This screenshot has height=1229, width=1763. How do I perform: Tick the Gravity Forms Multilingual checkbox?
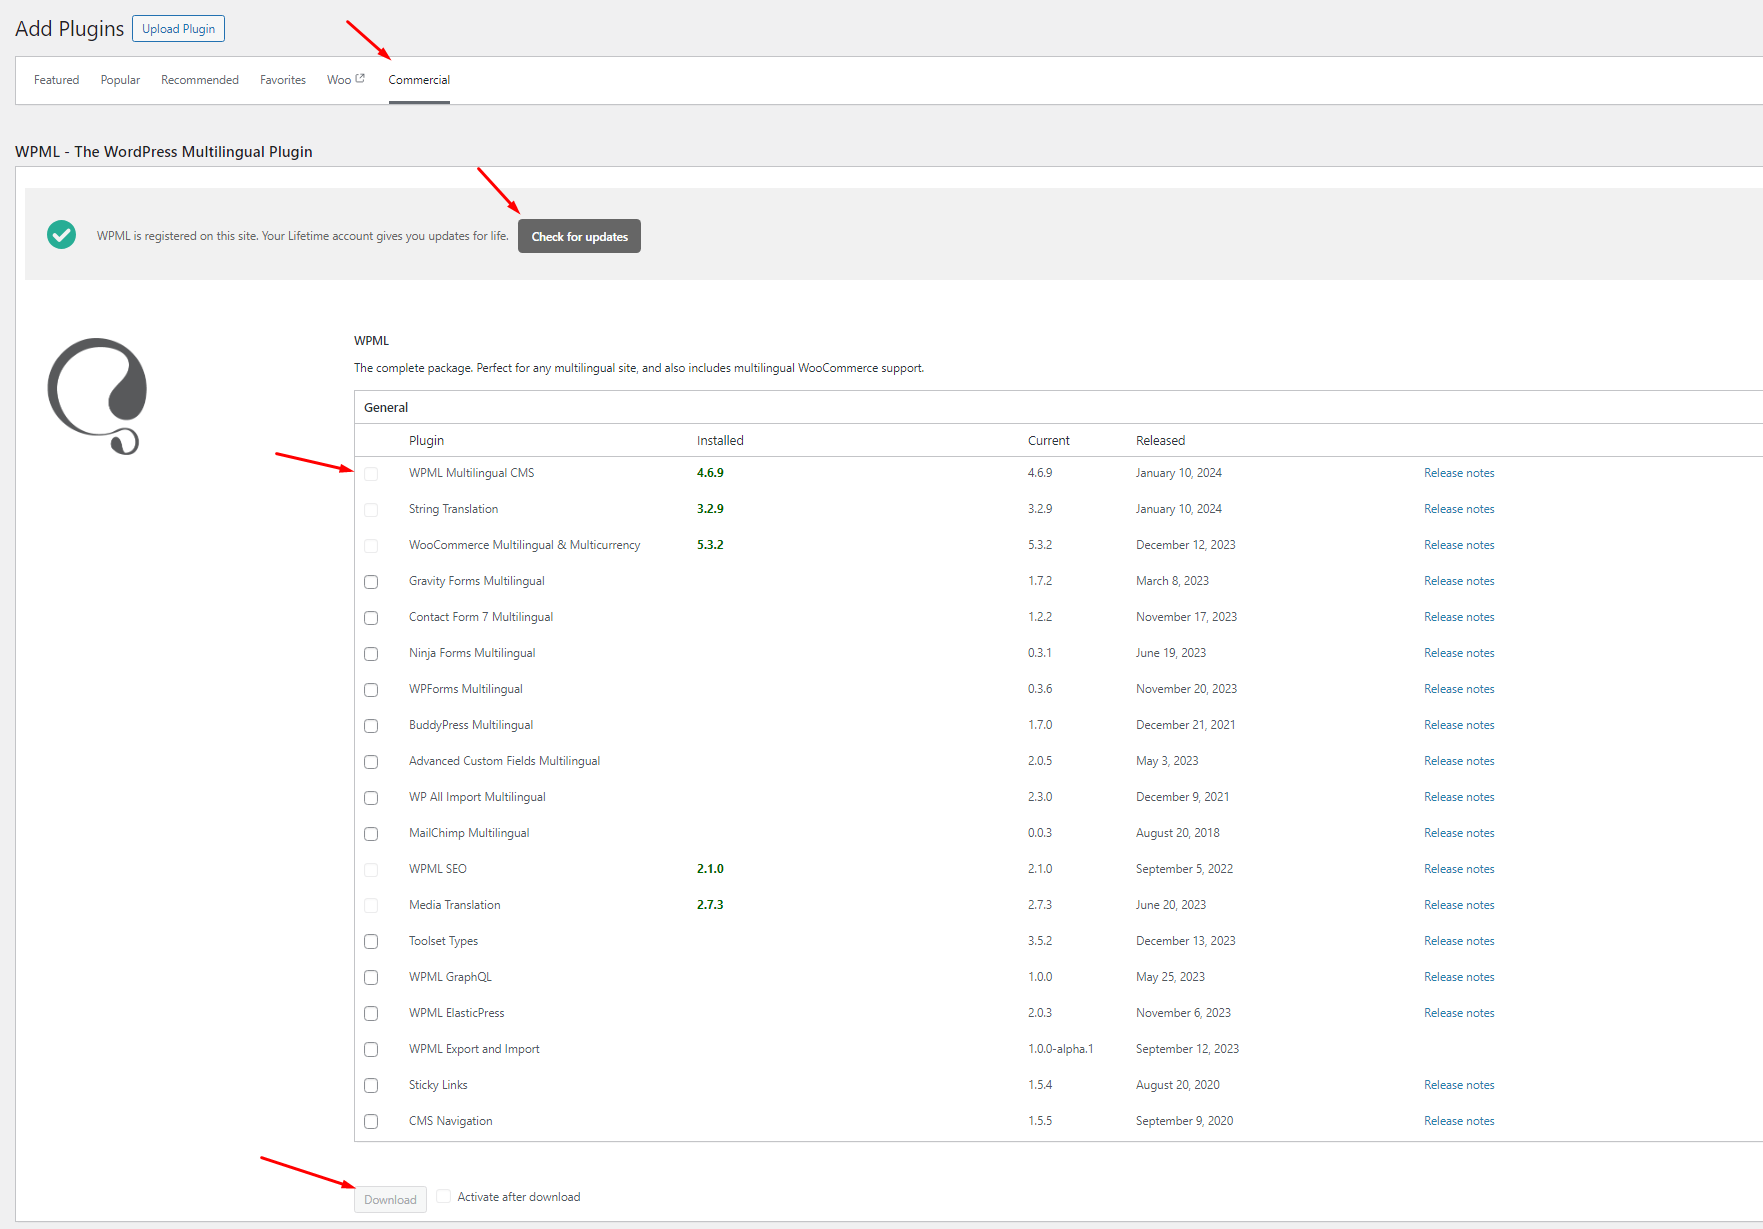371,582
